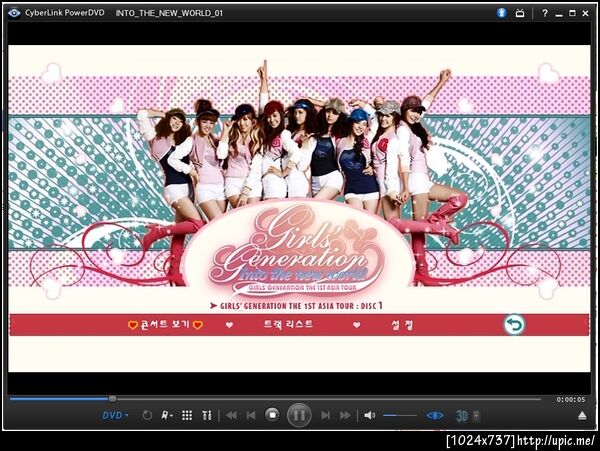Open the audio/video settings sliders icon
Viewport: 600px width, 451px height.
207,415
